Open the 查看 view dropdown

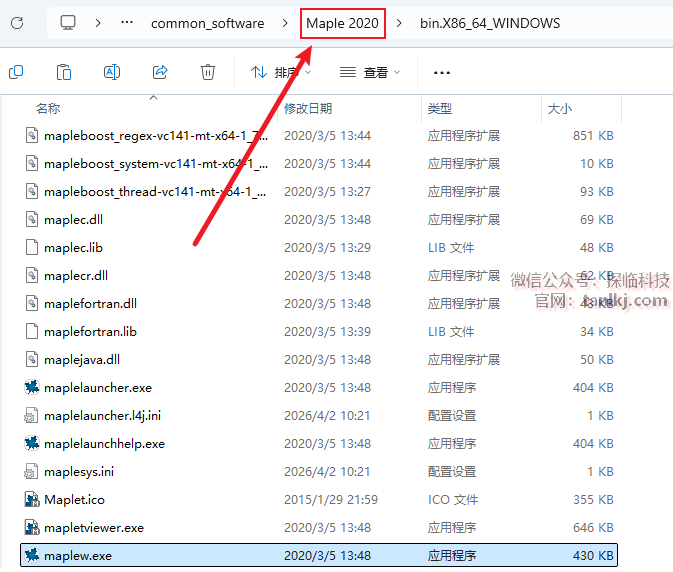370,73
